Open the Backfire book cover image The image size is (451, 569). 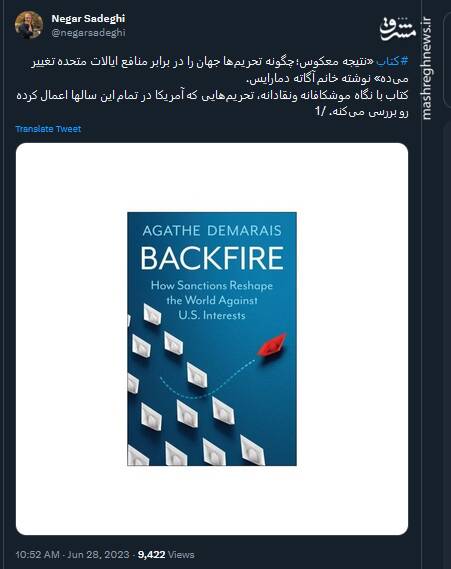212,339
